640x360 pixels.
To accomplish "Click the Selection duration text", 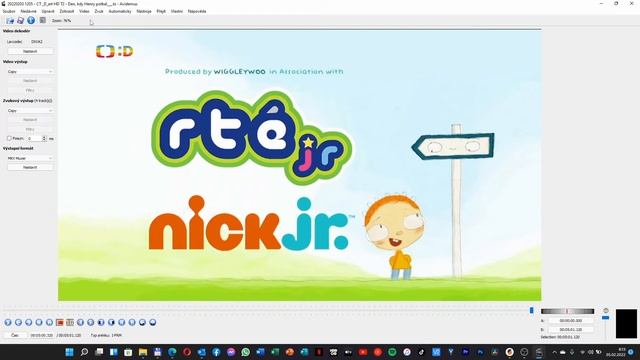I will (x=561, y=337).
